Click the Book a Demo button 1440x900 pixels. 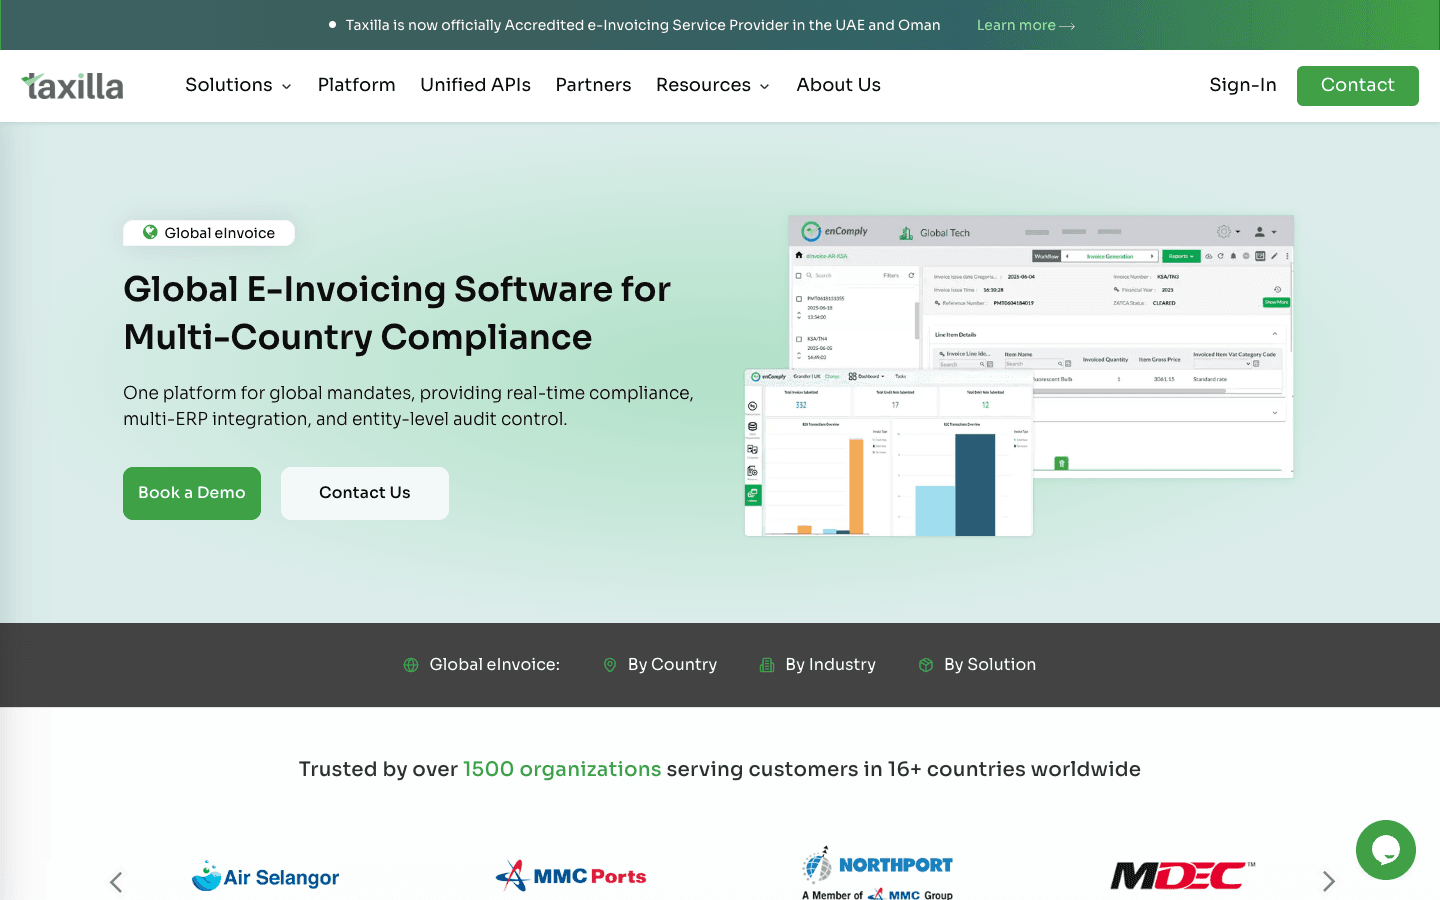click(192, 493)
